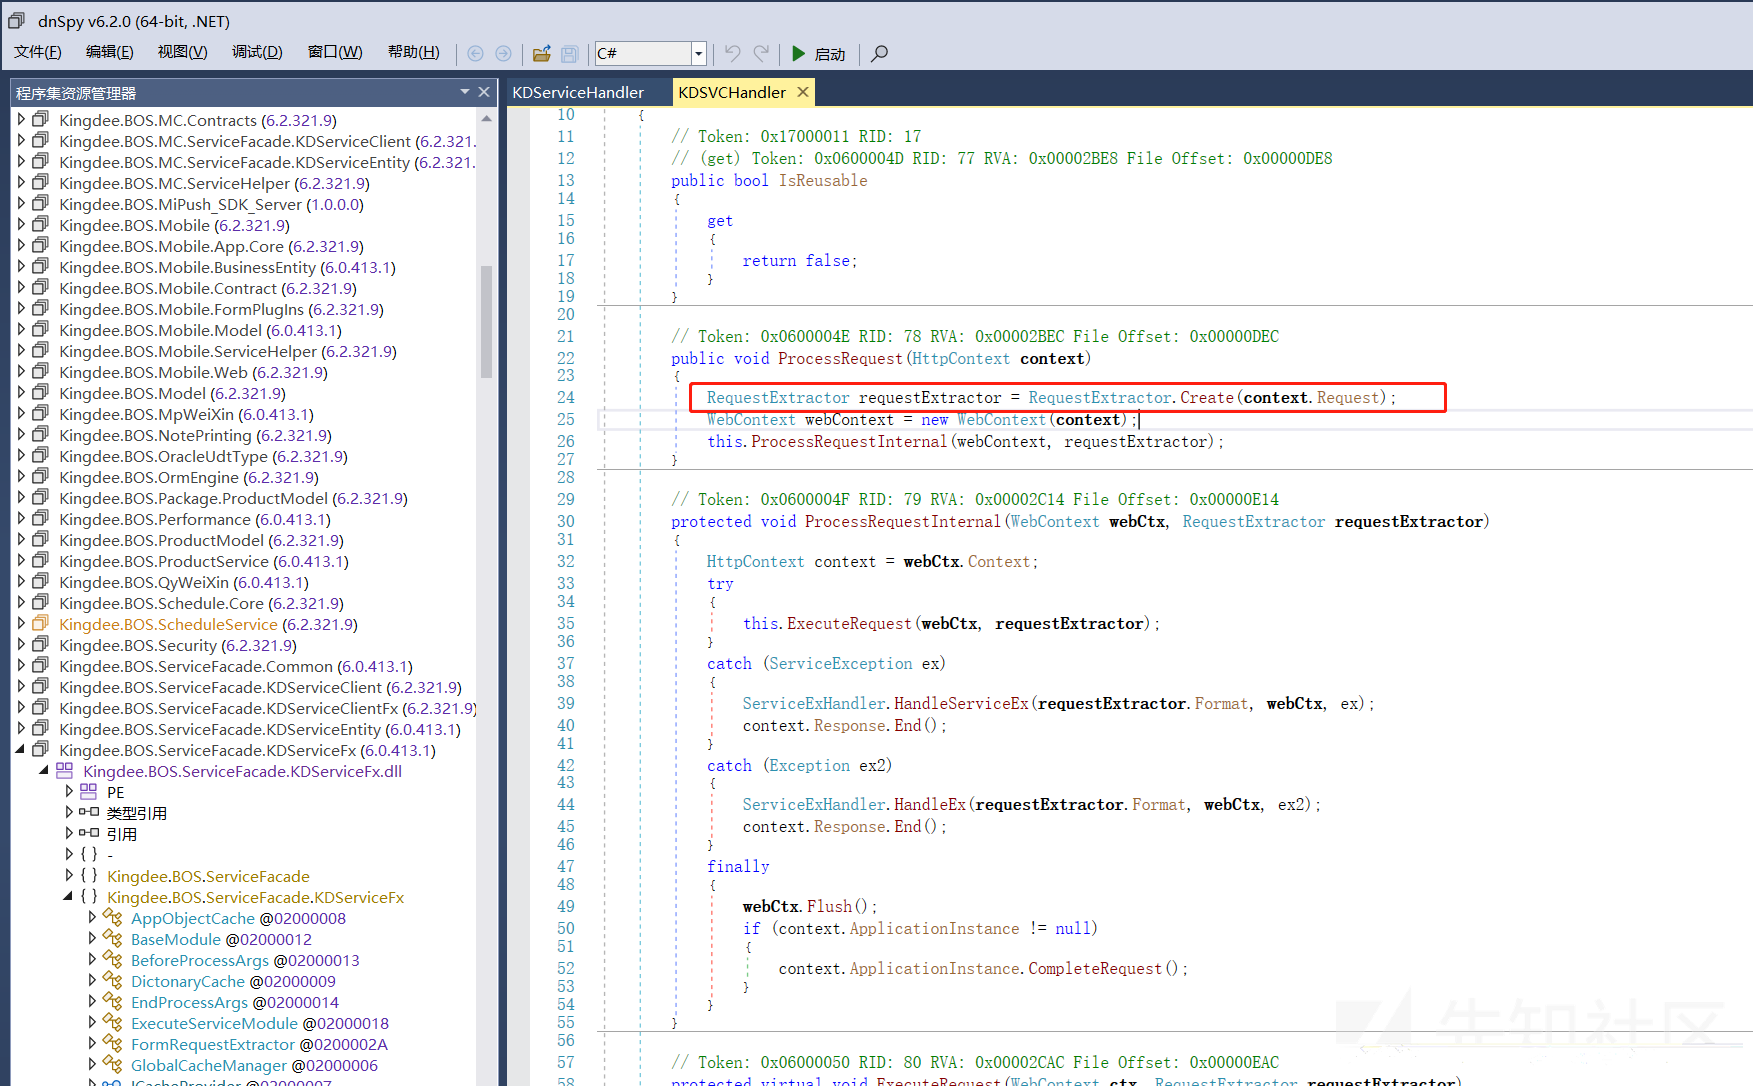Switch to the KDSVCHandler tab
Viewport: 1753px width, 1086px height.
(x=732, y=92)
